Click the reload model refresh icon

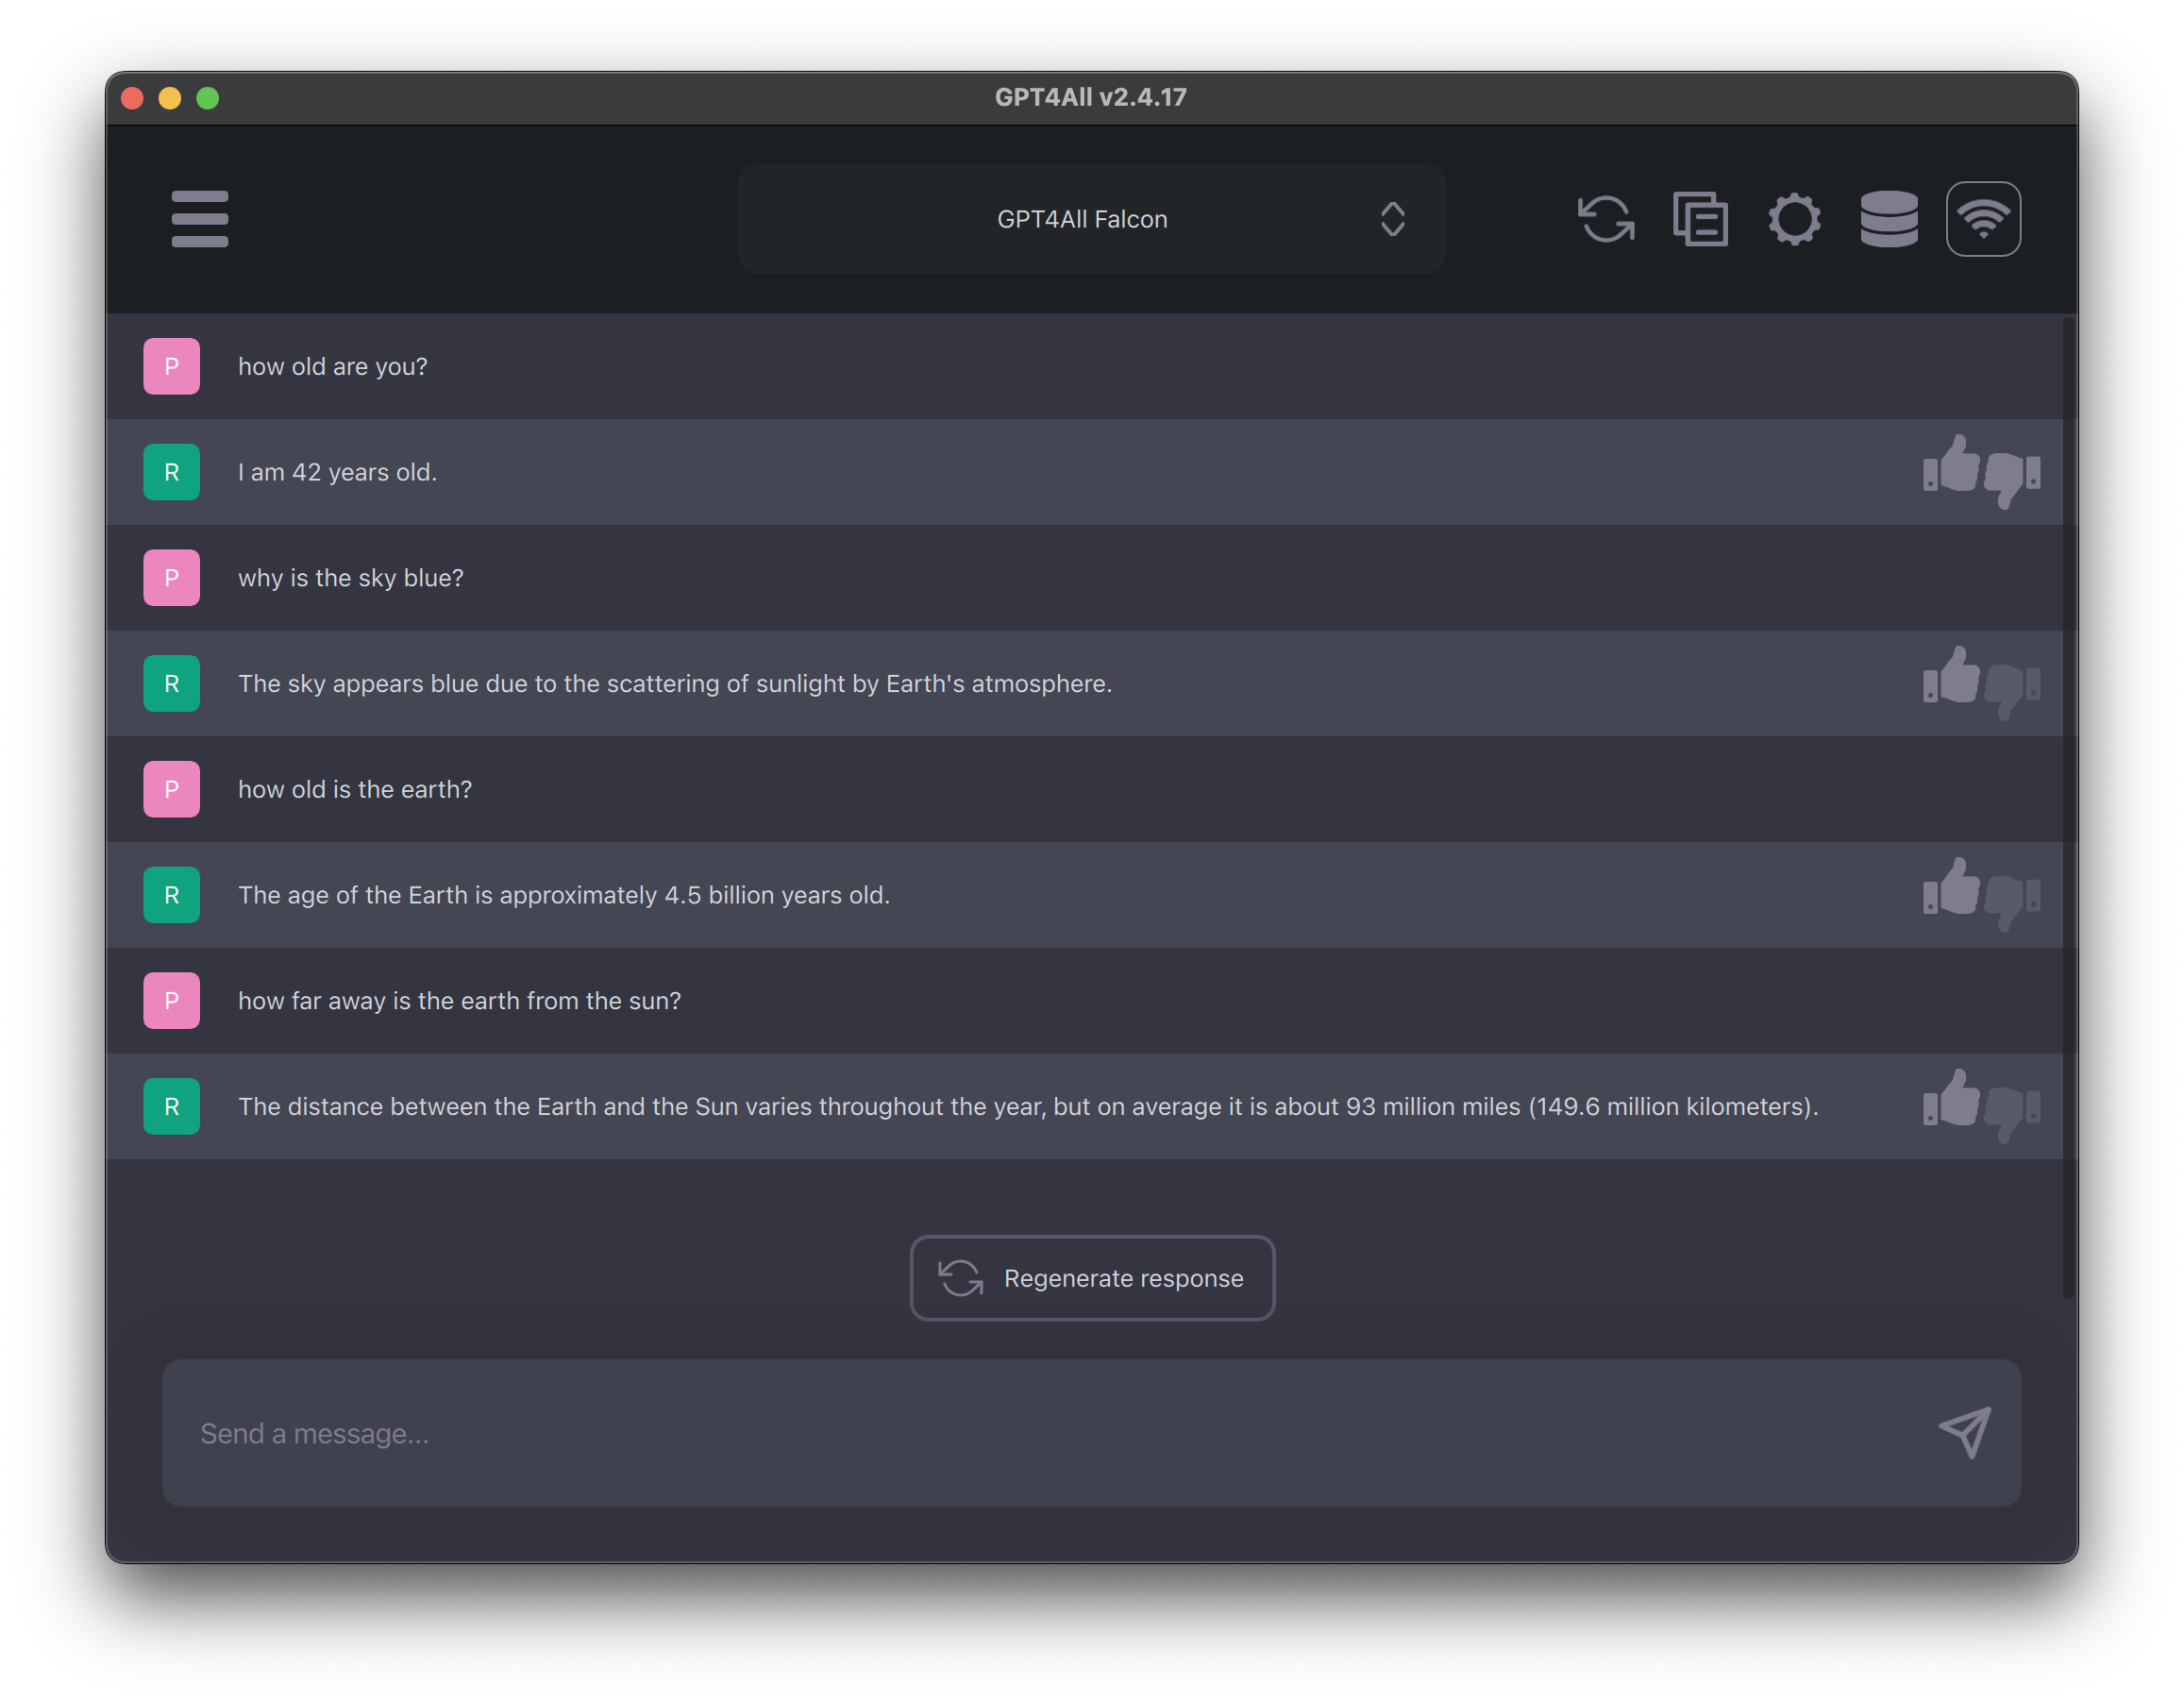point(1606,219)
